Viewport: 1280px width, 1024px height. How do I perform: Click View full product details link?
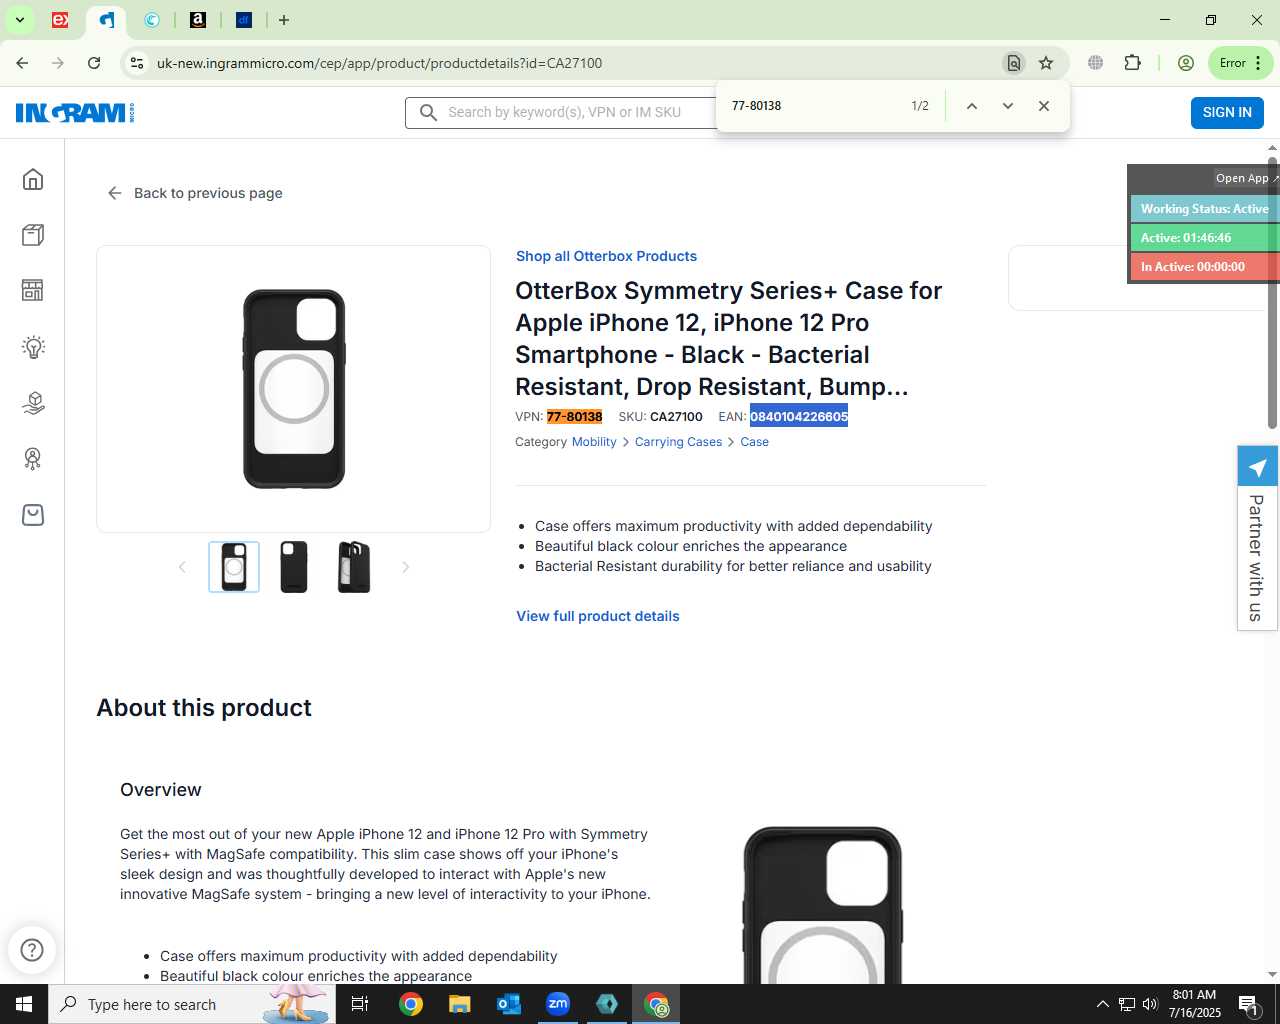coord(598,616)
